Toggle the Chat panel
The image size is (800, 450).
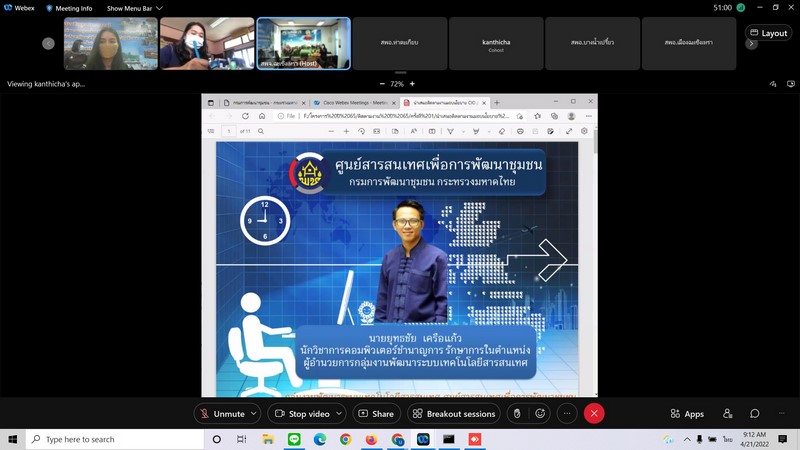tap(755, 414)
